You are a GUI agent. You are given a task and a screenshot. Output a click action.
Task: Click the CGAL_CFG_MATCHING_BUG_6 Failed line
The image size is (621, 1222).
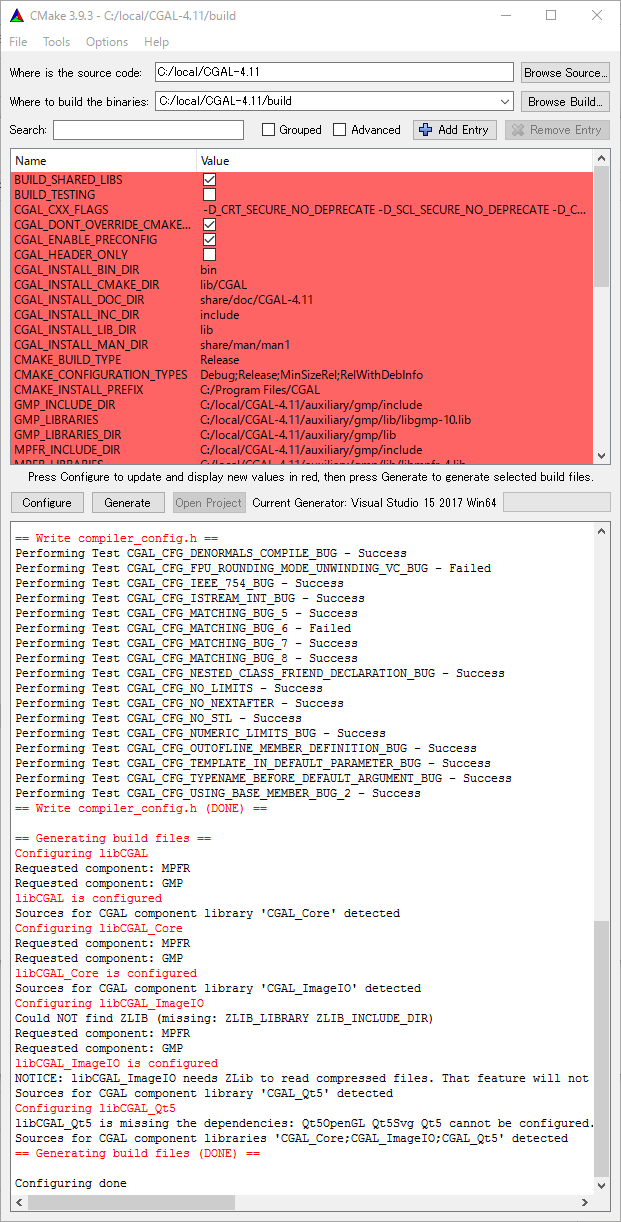pyautogui.click(x=183, y=628)
